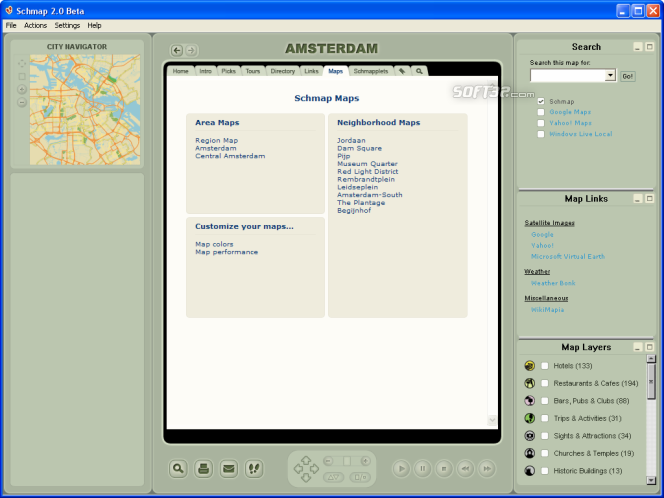Go forward with the right arrow button
This screenshot has height=498, width=664.
(x=191, y=50)
